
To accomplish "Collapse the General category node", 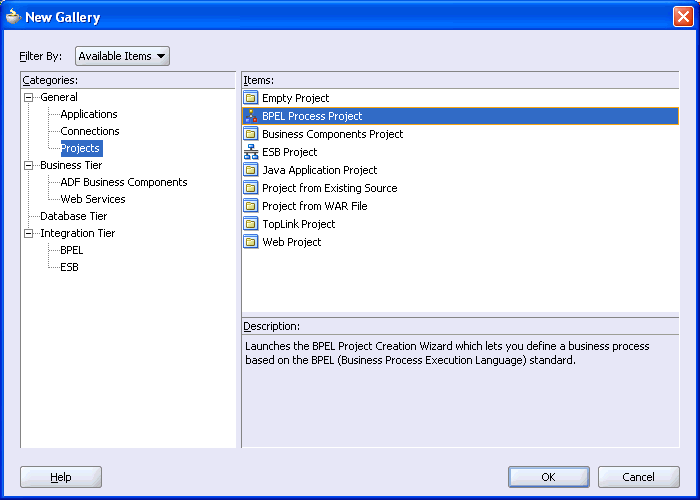I will click(x=29, y=97).
